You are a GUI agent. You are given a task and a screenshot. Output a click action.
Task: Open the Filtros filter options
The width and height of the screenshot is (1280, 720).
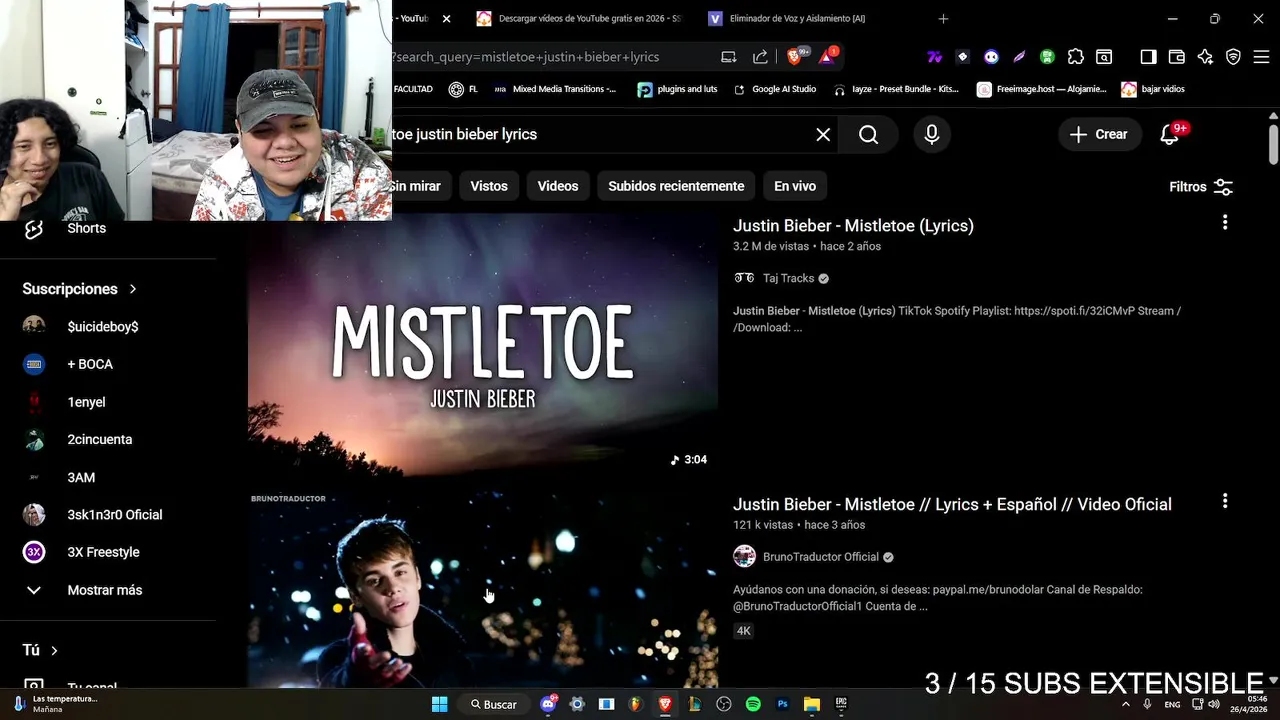click(1201, 187)
